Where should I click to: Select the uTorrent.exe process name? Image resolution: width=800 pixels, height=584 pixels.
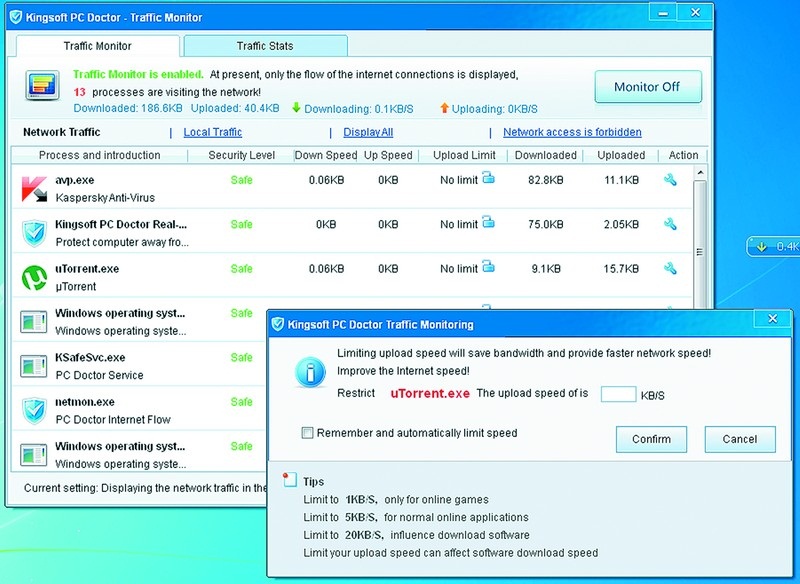tap(87, 269)
